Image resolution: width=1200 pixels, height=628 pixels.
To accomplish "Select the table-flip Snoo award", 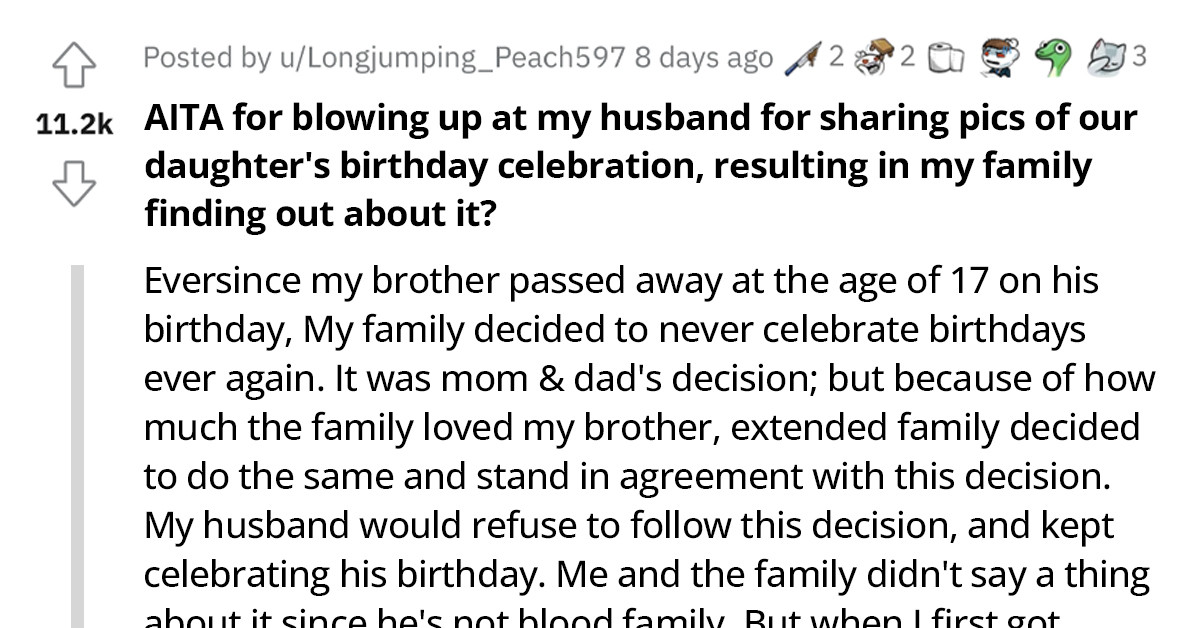I will pyautogui.click(x=874, y=57).
